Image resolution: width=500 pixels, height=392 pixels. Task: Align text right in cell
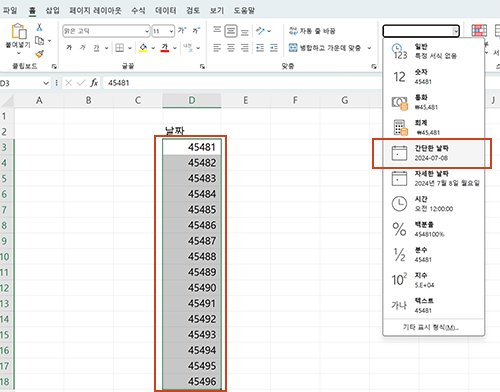245,48
